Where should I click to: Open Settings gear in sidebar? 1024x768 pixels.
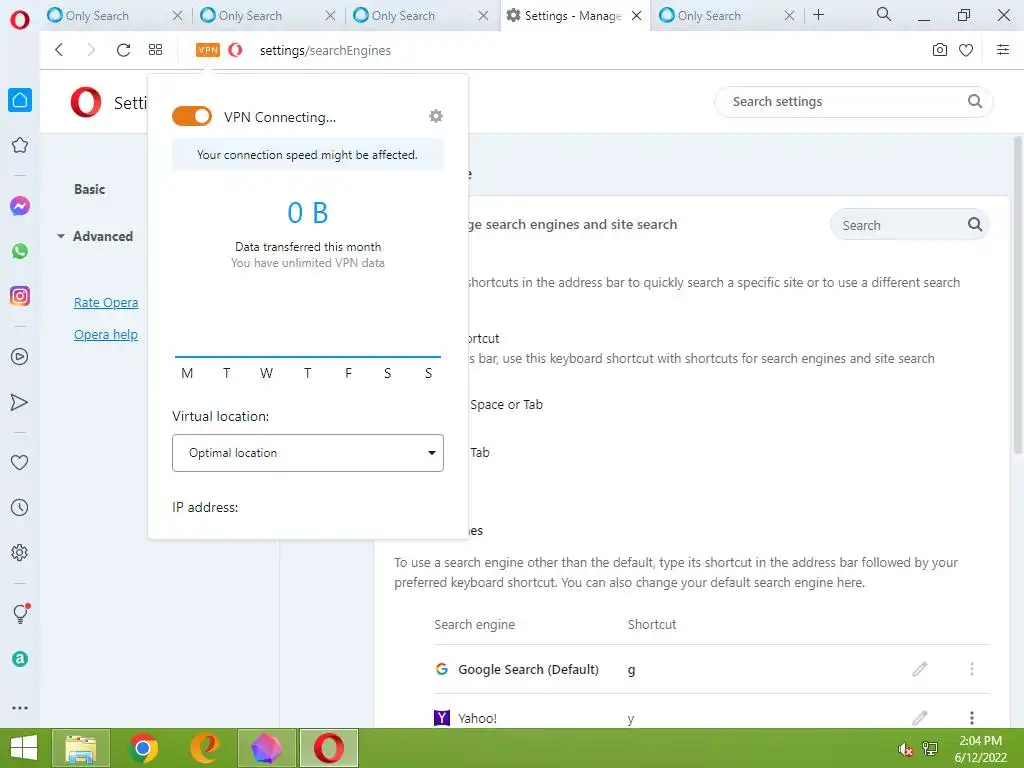pos(20,552)
